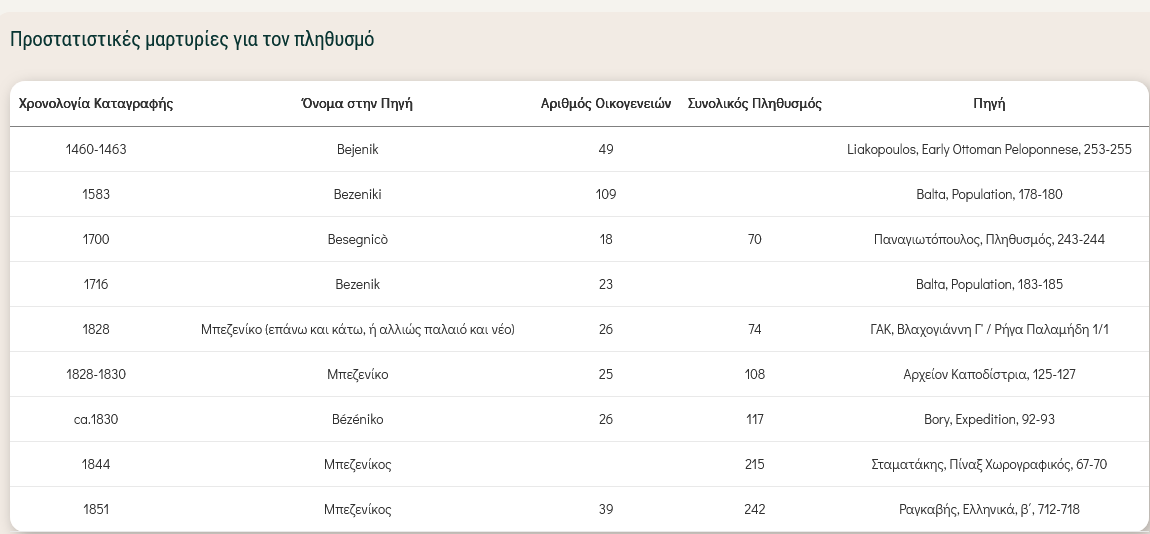Open the Σταματάκης, Πίναξ Χωρογραφικός source
The height and width of the screenshot is (534, 1150).
click(x=989, y=465)
